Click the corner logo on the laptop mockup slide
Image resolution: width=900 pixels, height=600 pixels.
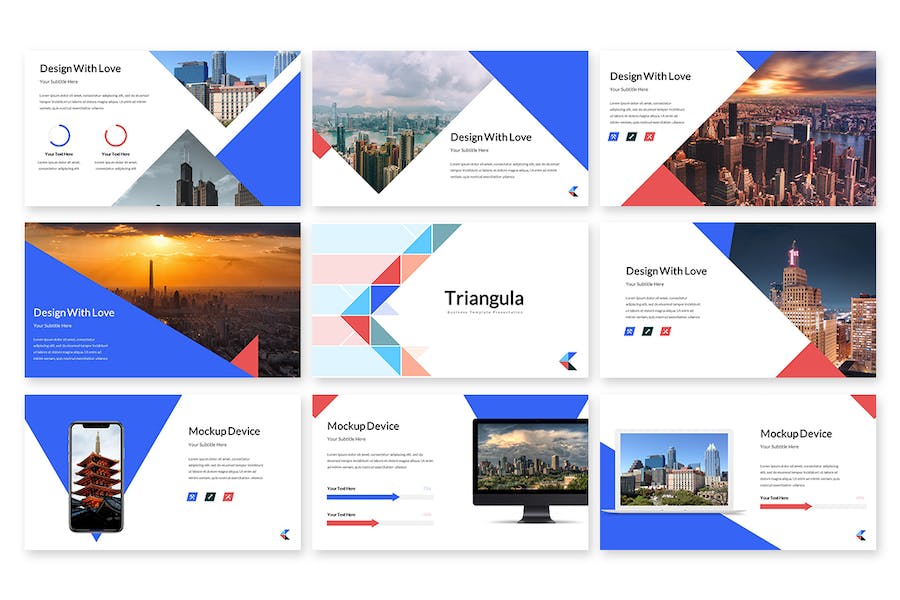tap(861, 535)
